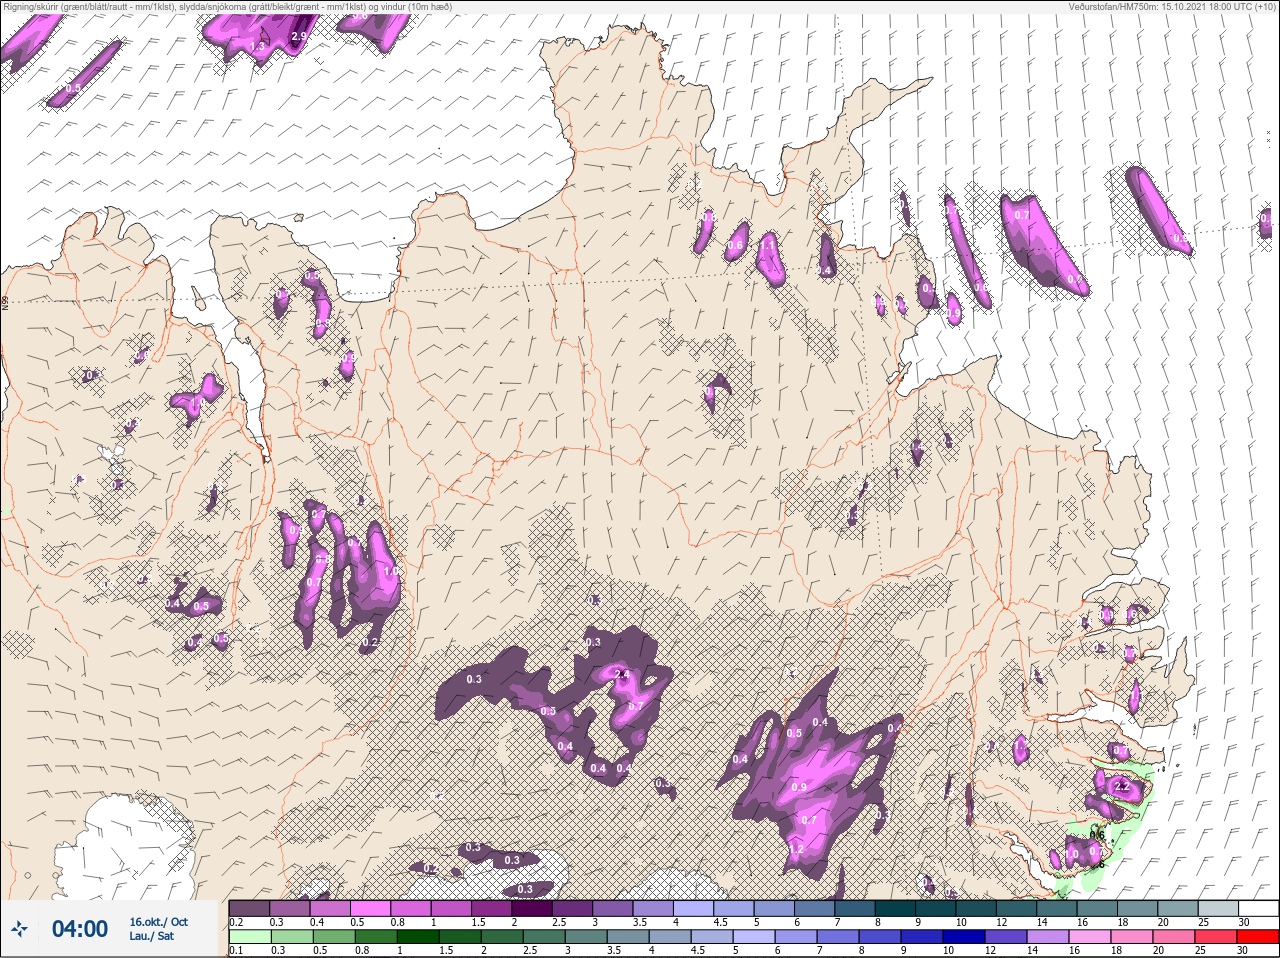
Task: Click the "Veðurstofan/HM750m" model run timestamp
Action: coord(1172,6)
